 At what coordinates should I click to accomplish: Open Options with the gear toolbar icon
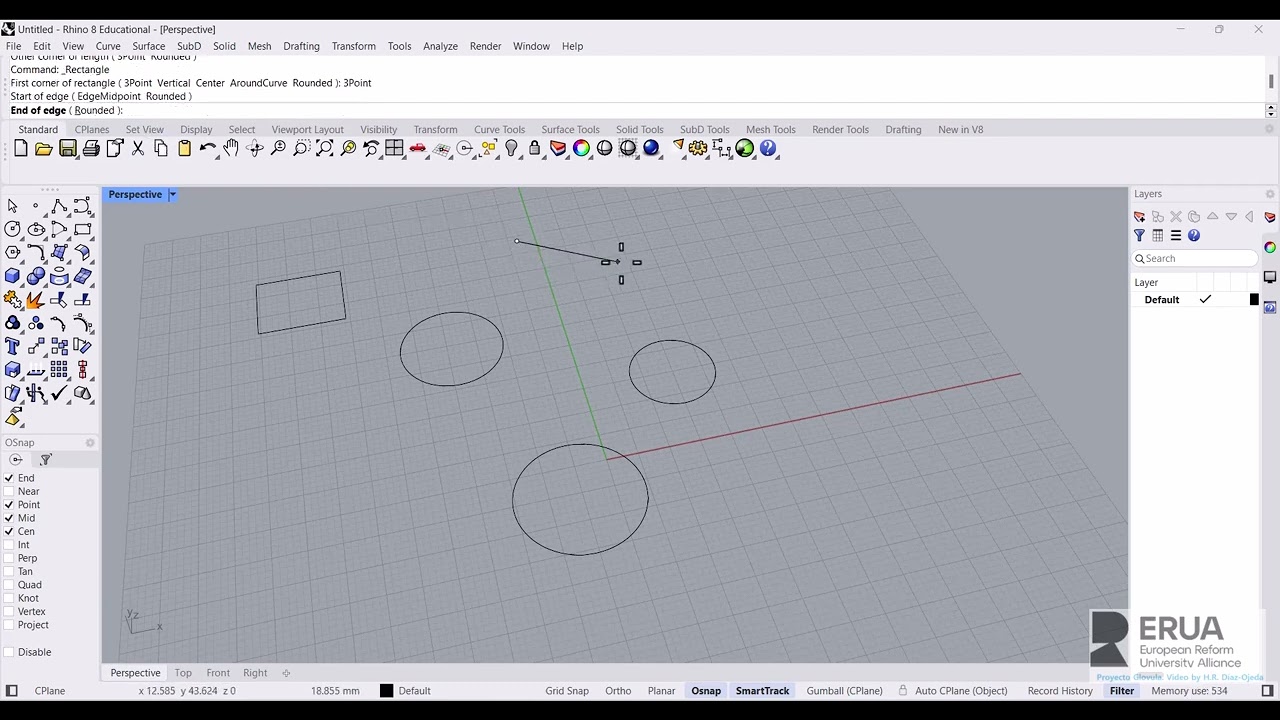click(x=698, y=148)
